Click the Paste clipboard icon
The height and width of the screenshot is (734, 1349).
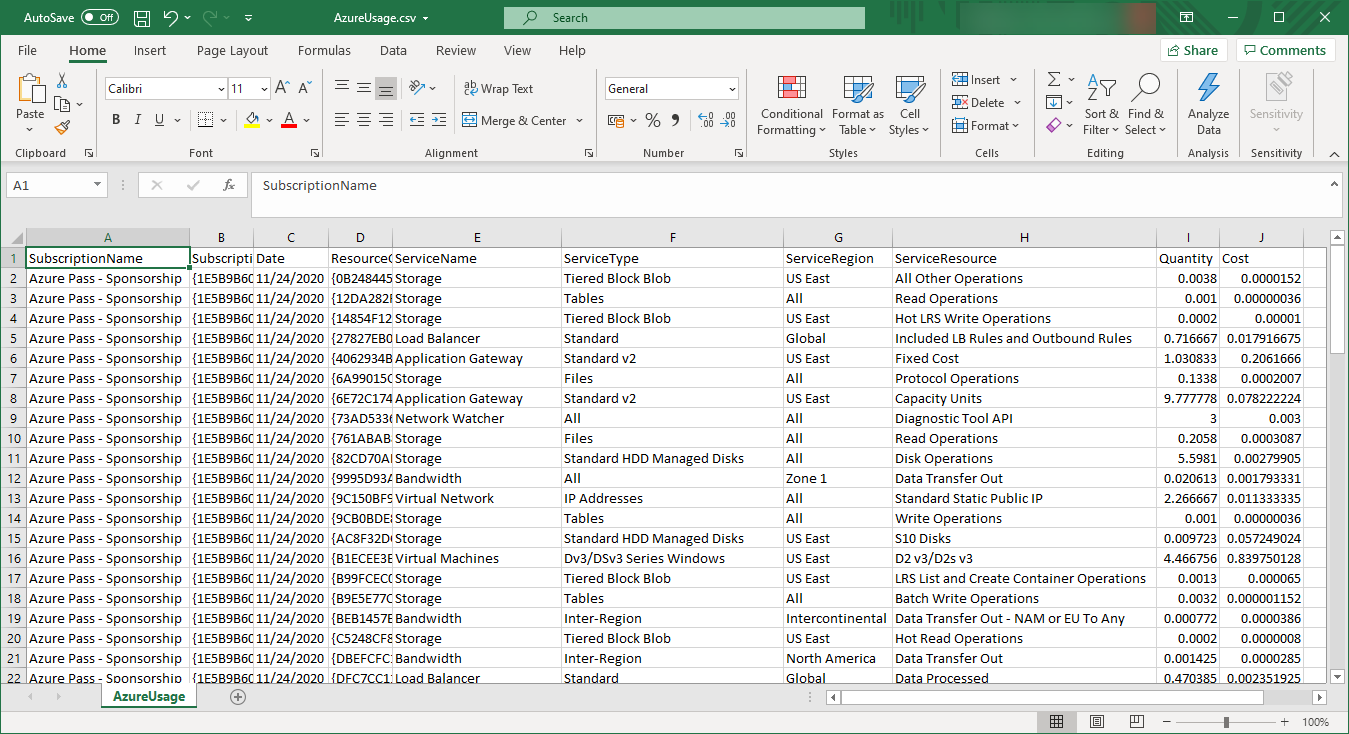(31, 89)
